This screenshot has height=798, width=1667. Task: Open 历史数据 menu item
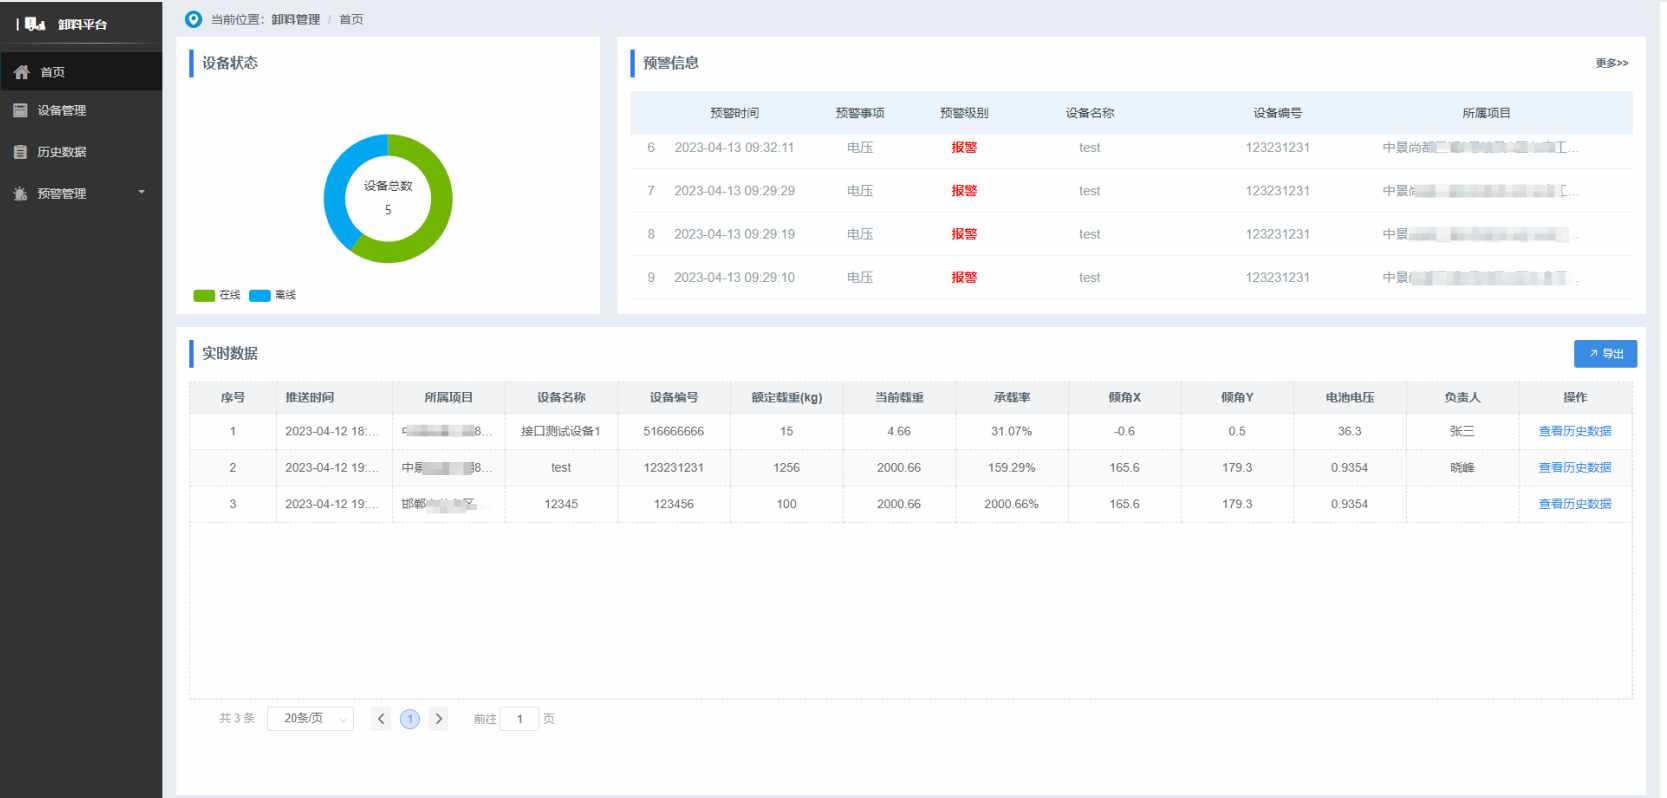62,152
